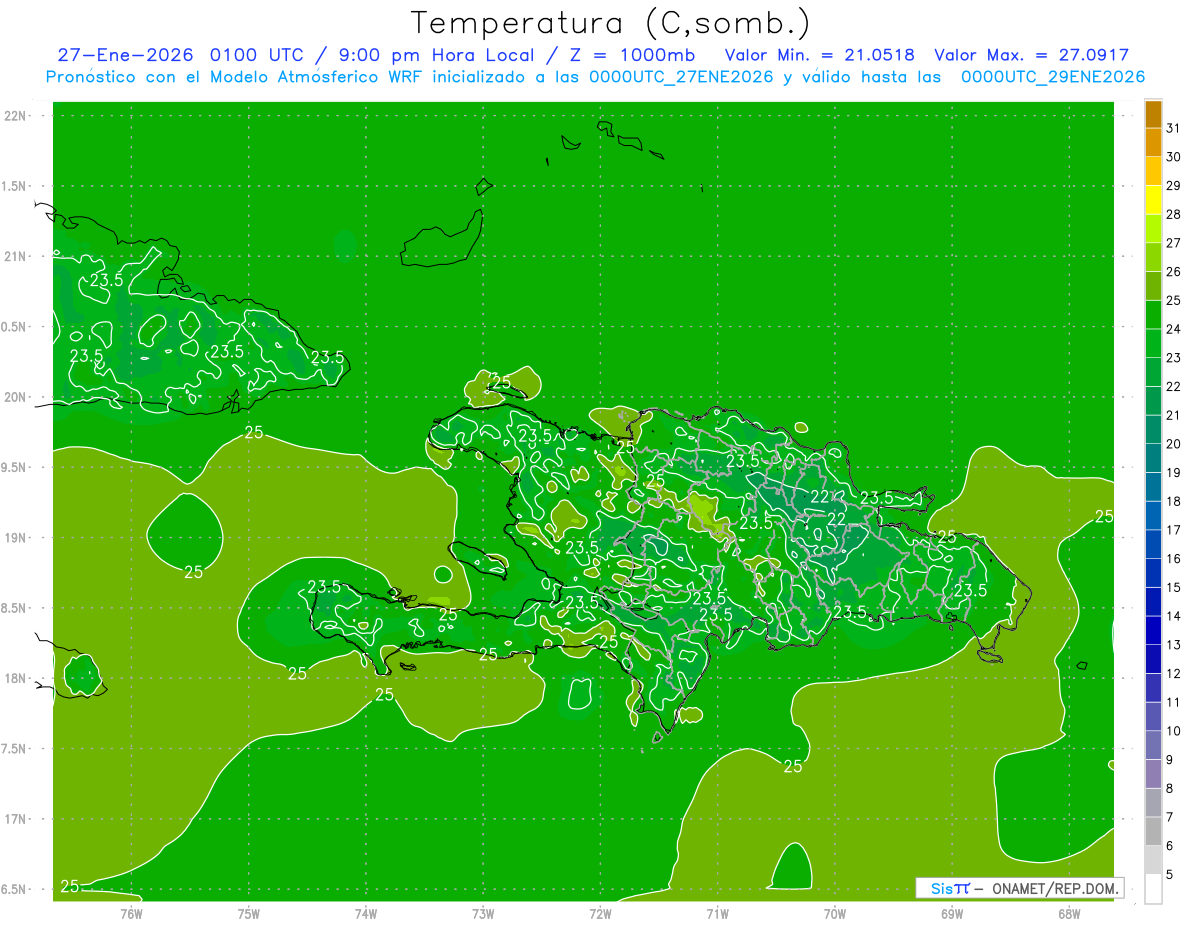Click the legend value "10"
This screenshot has height=927, width=1200.
(x=1174, y=731)
